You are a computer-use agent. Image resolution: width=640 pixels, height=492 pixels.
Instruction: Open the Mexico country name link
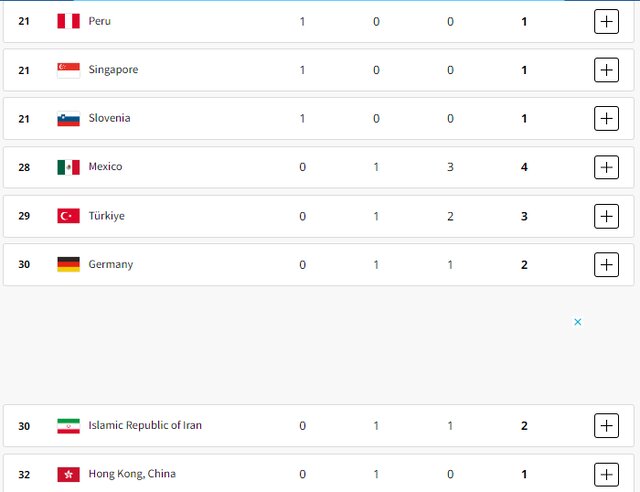[x=105, y=167]
